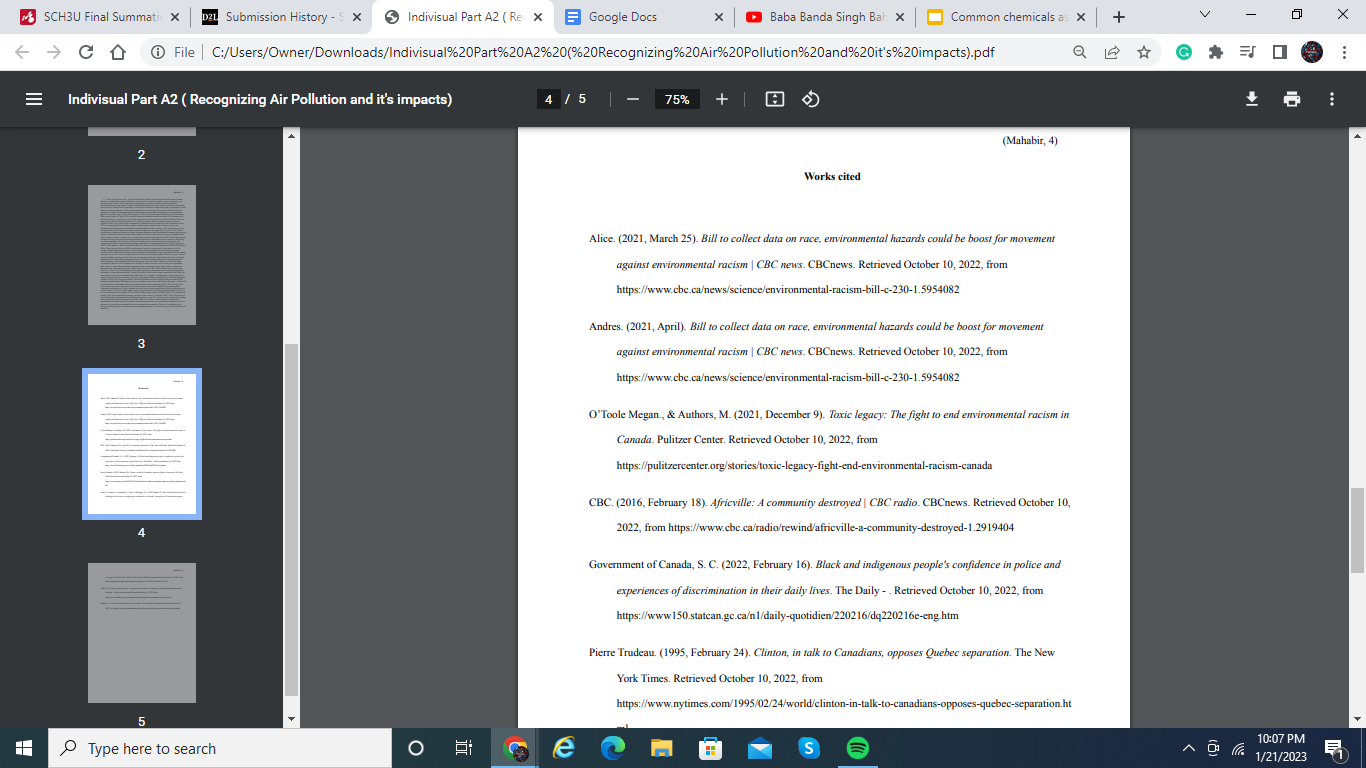Viewport: 1366px width, 768px height.
Task: Click the file URL in the address bar
Action: click(x=603, y=52)
